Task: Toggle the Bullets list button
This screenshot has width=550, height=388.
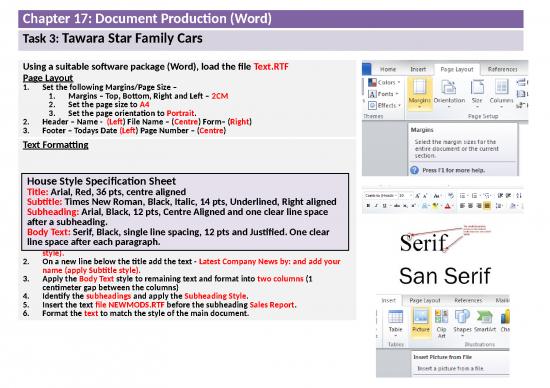Action: click(x=464, y=196)
